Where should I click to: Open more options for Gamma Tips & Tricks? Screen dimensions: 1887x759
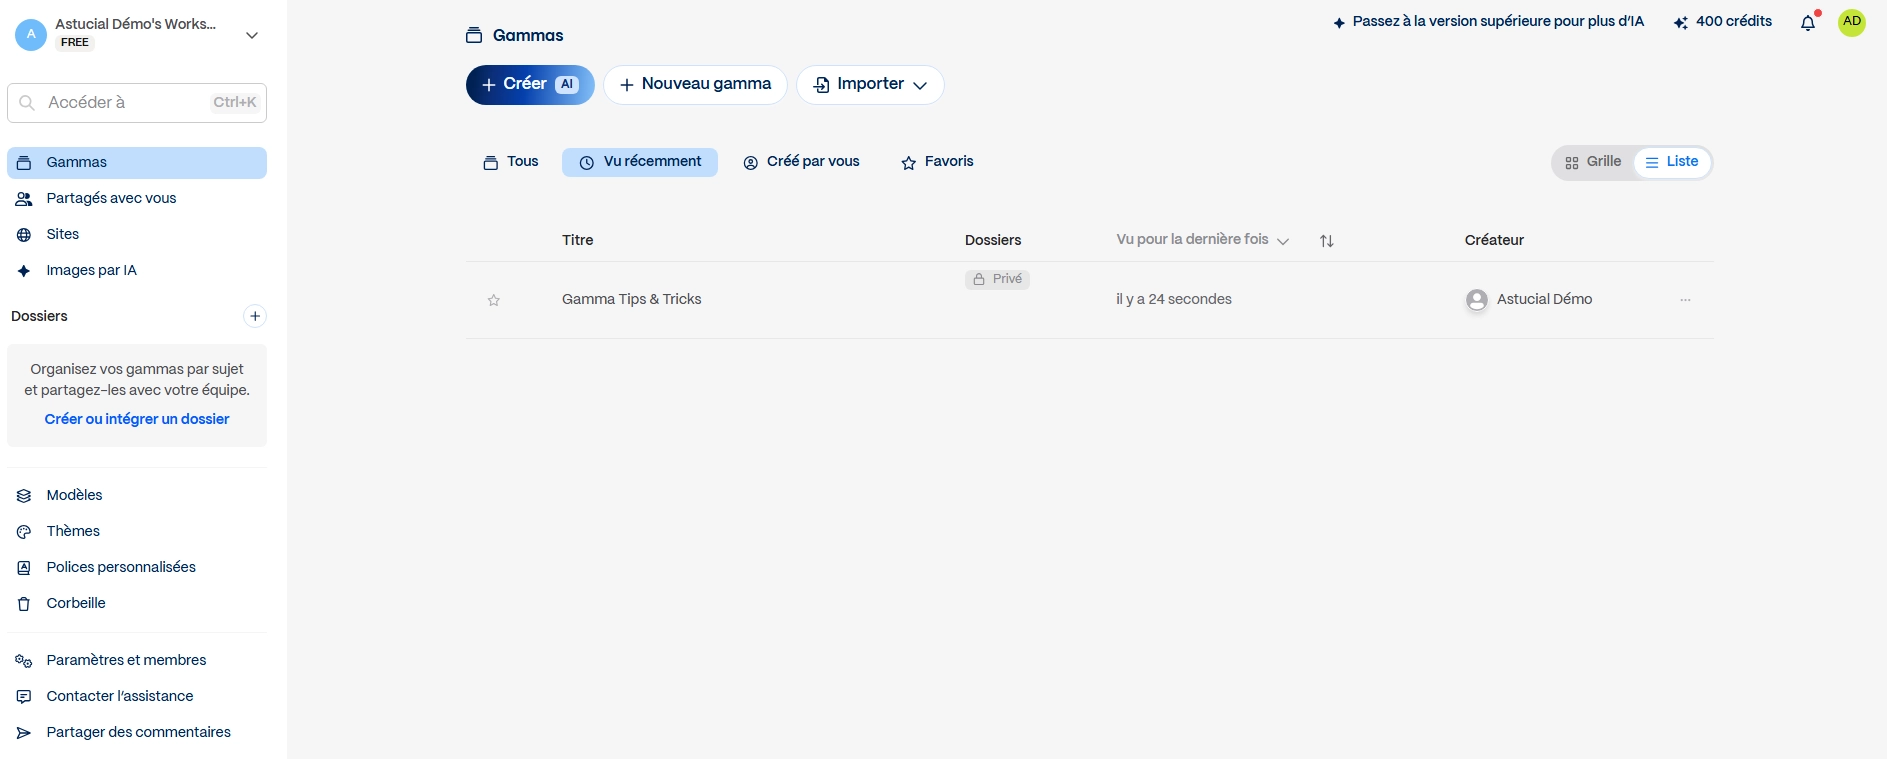tap(1685, 300)
